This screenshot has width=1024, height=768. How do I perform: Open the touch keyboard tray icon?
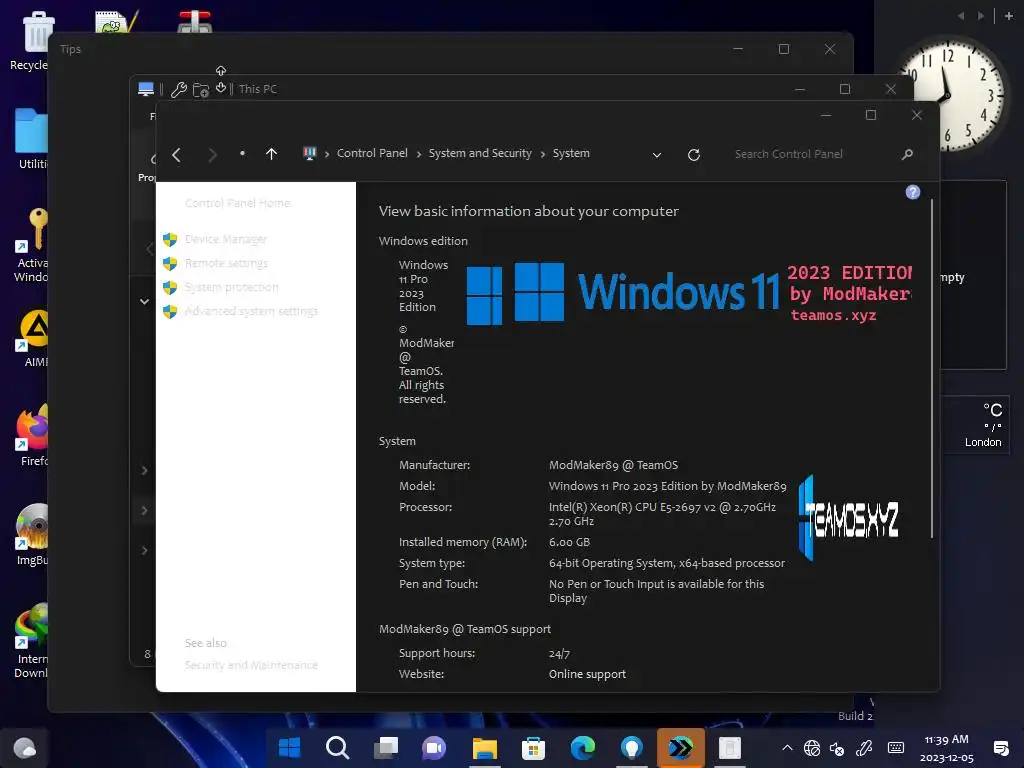point(896,748)
